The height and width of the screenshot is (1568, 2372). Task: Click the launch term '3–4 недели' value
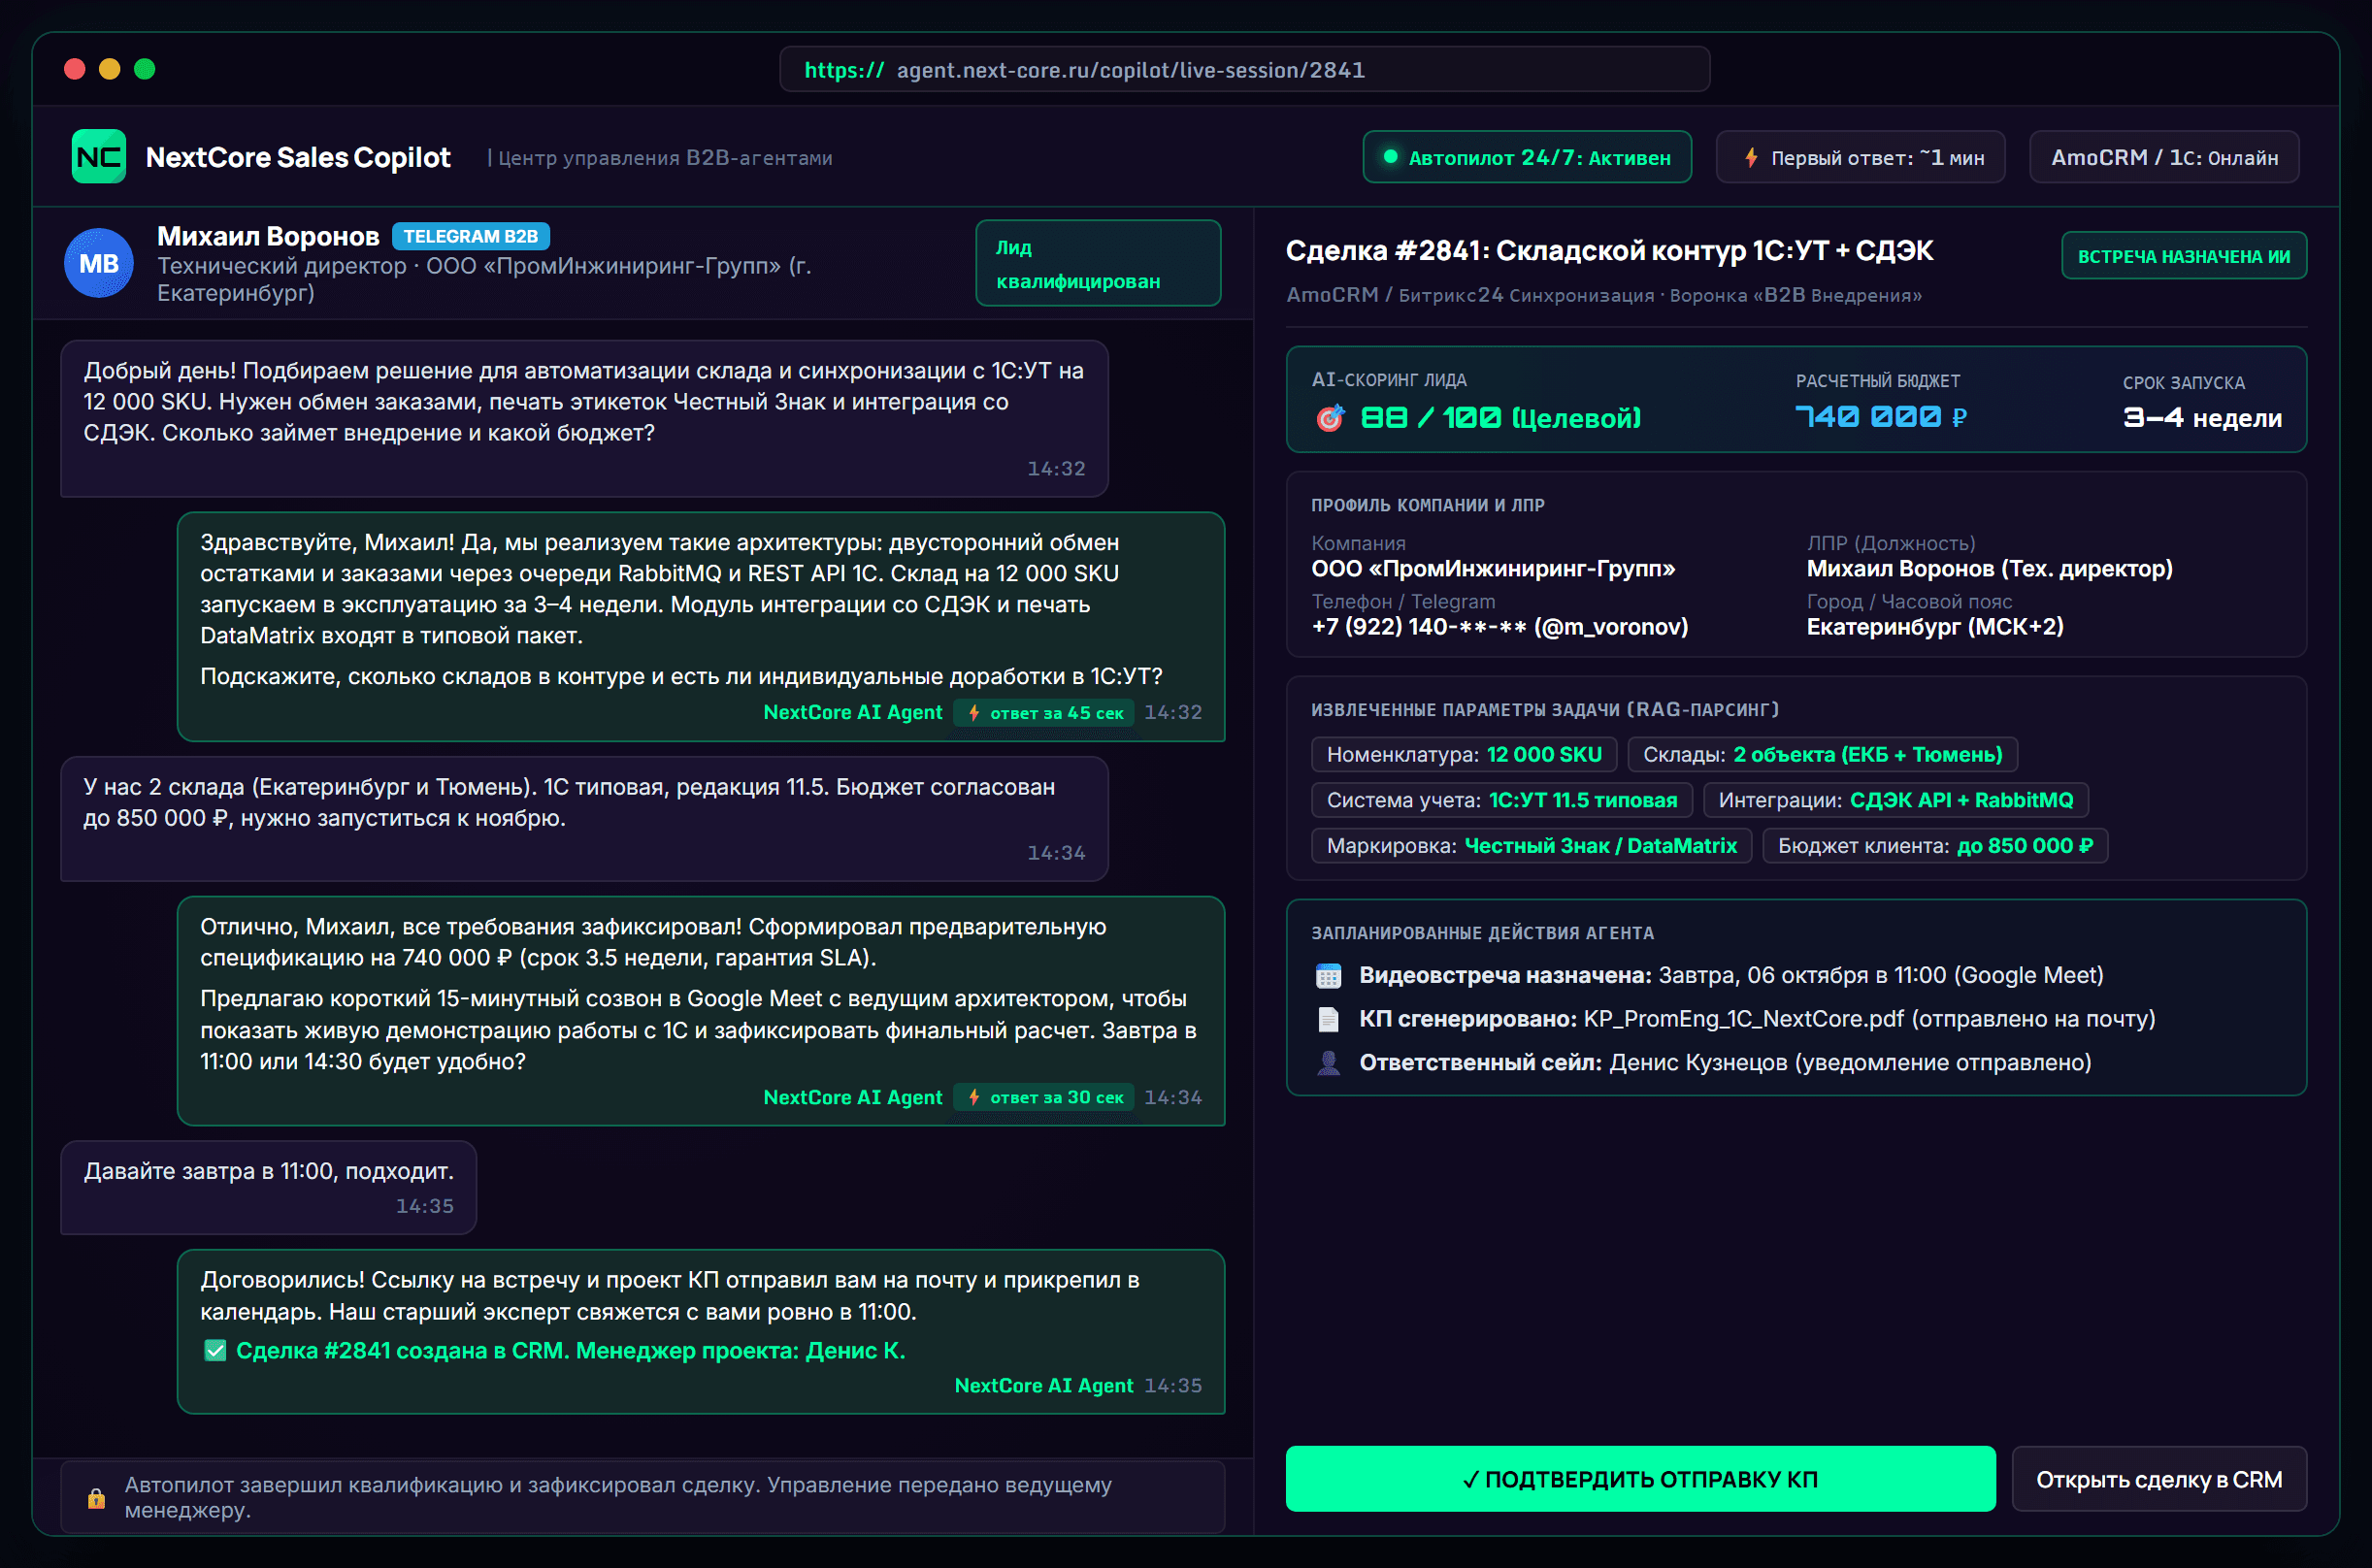click(2202, 418)
